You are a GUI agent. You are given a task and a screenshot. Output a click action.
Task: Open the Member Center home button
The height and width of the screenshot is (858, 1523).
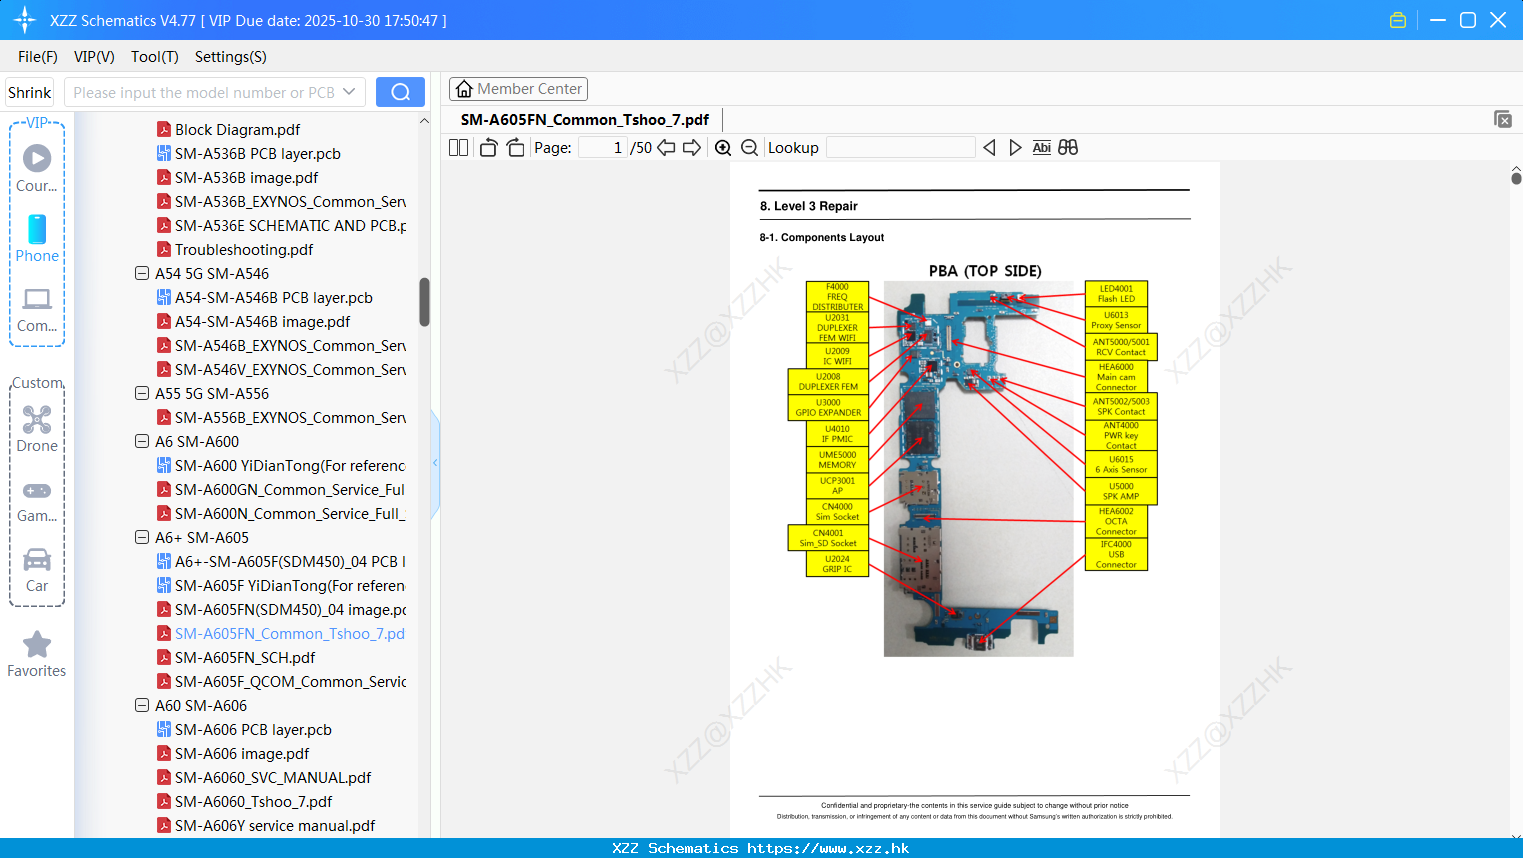[x=518, y=89]
